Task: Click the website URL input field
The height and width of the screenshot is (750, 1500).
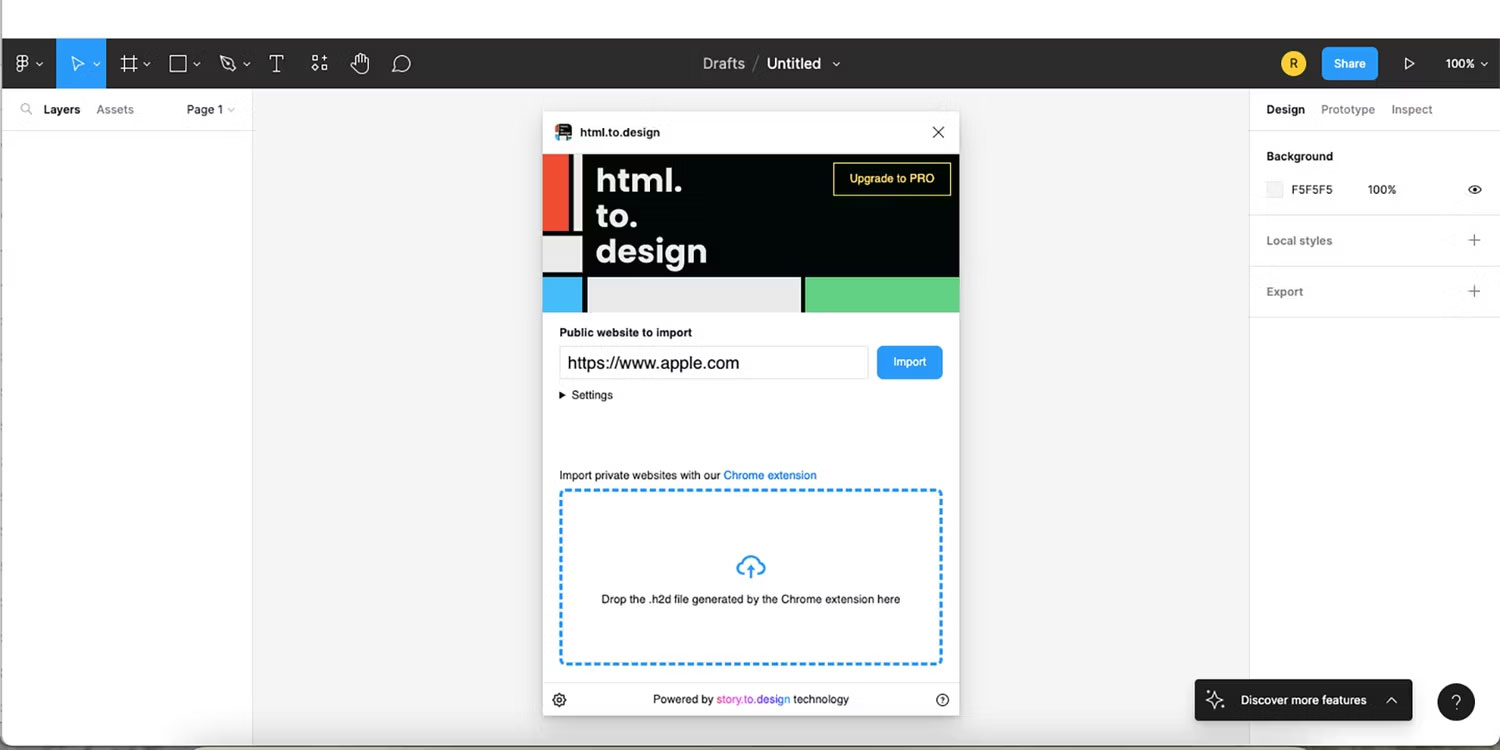Action: (713, 363)
